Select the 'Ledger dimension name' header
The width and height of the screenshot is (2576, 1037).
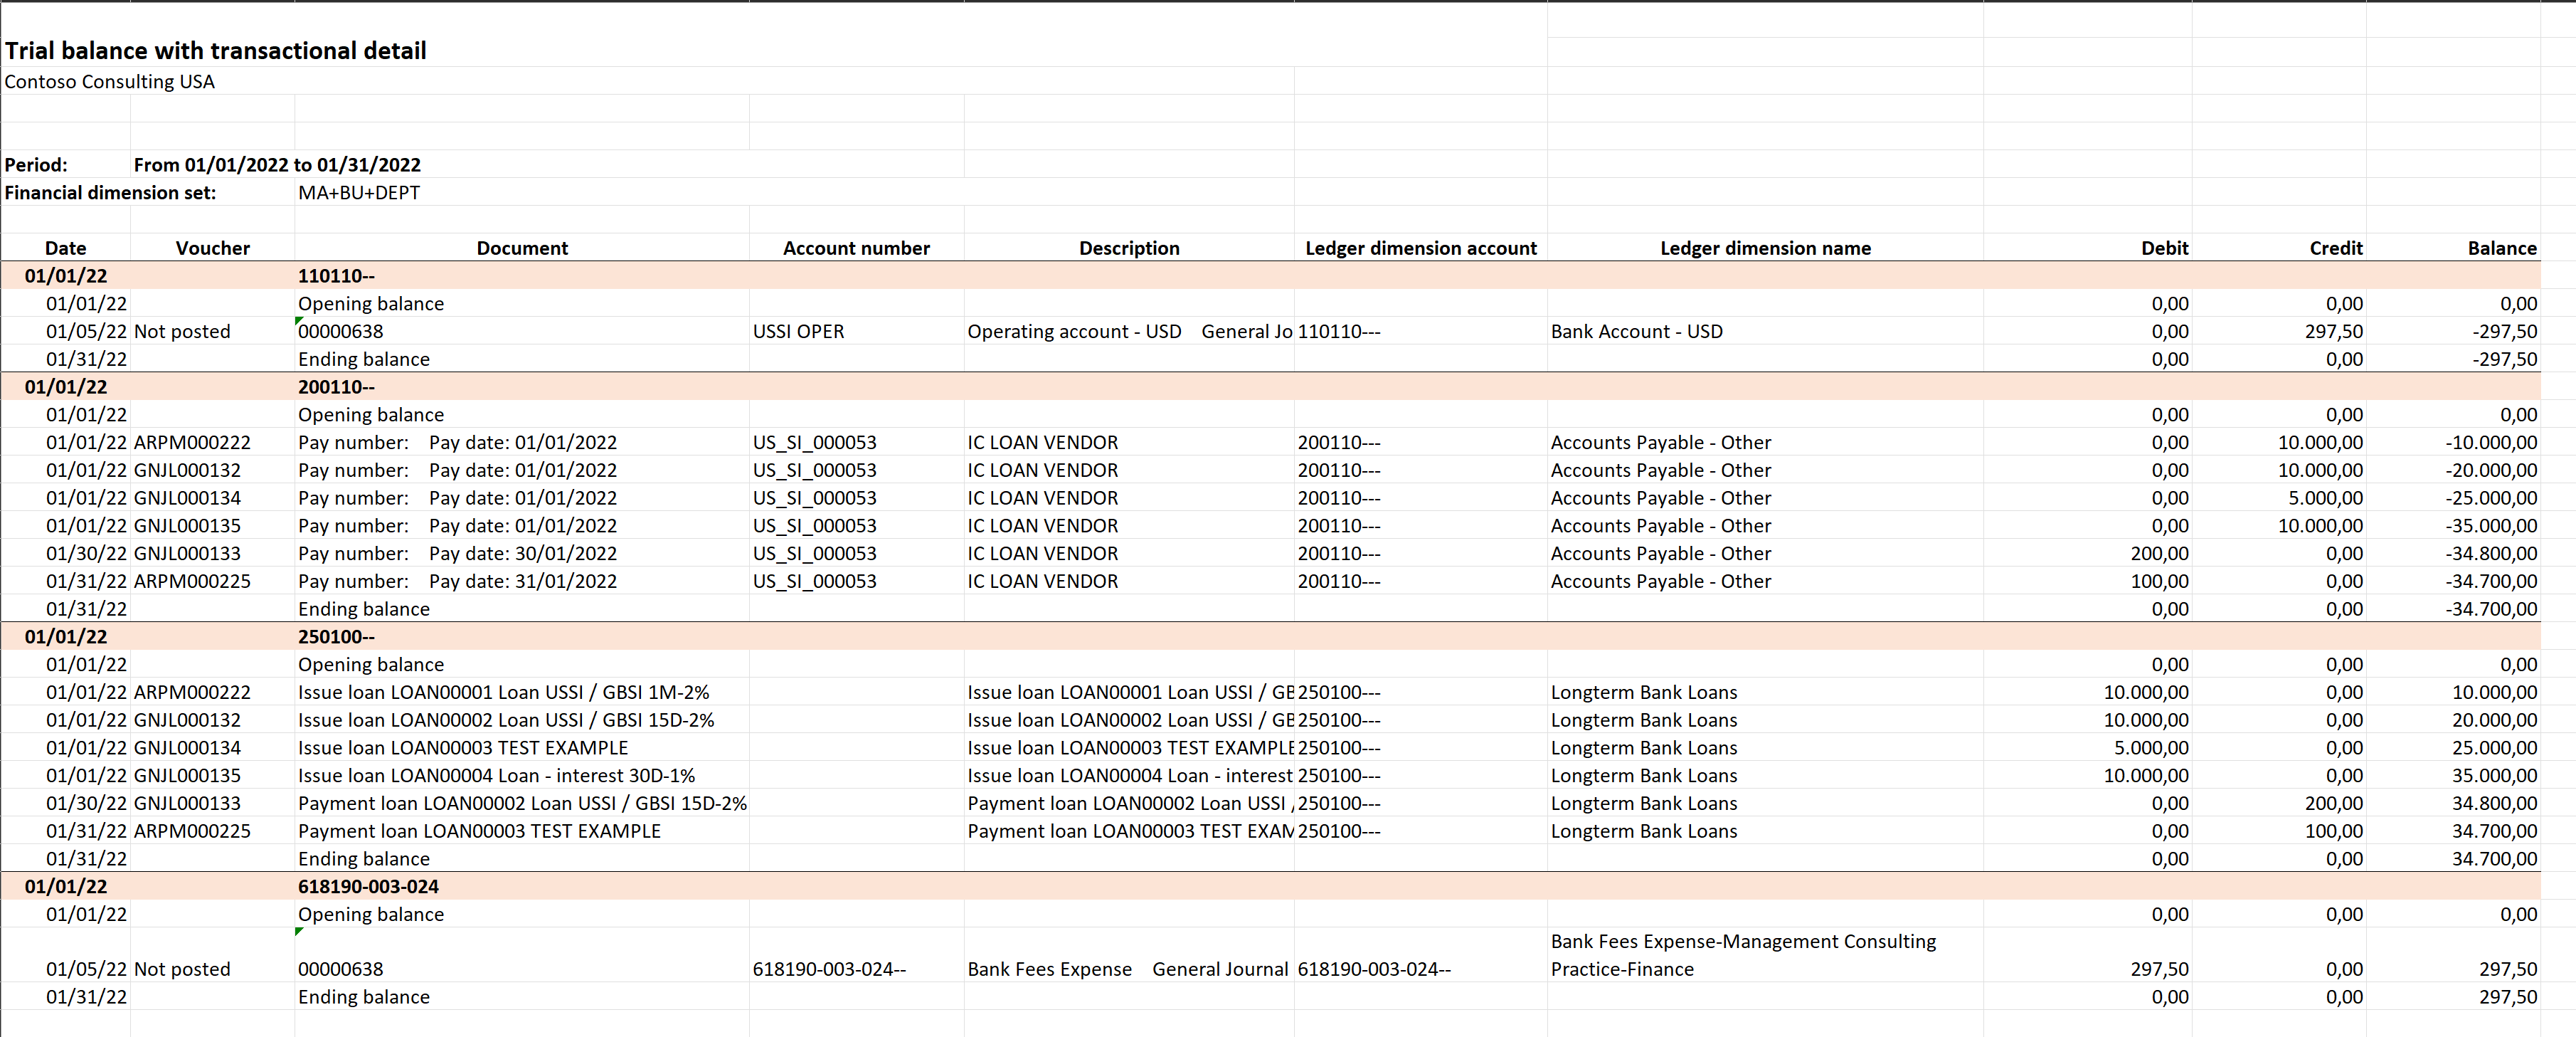(x=1765, y=248)
